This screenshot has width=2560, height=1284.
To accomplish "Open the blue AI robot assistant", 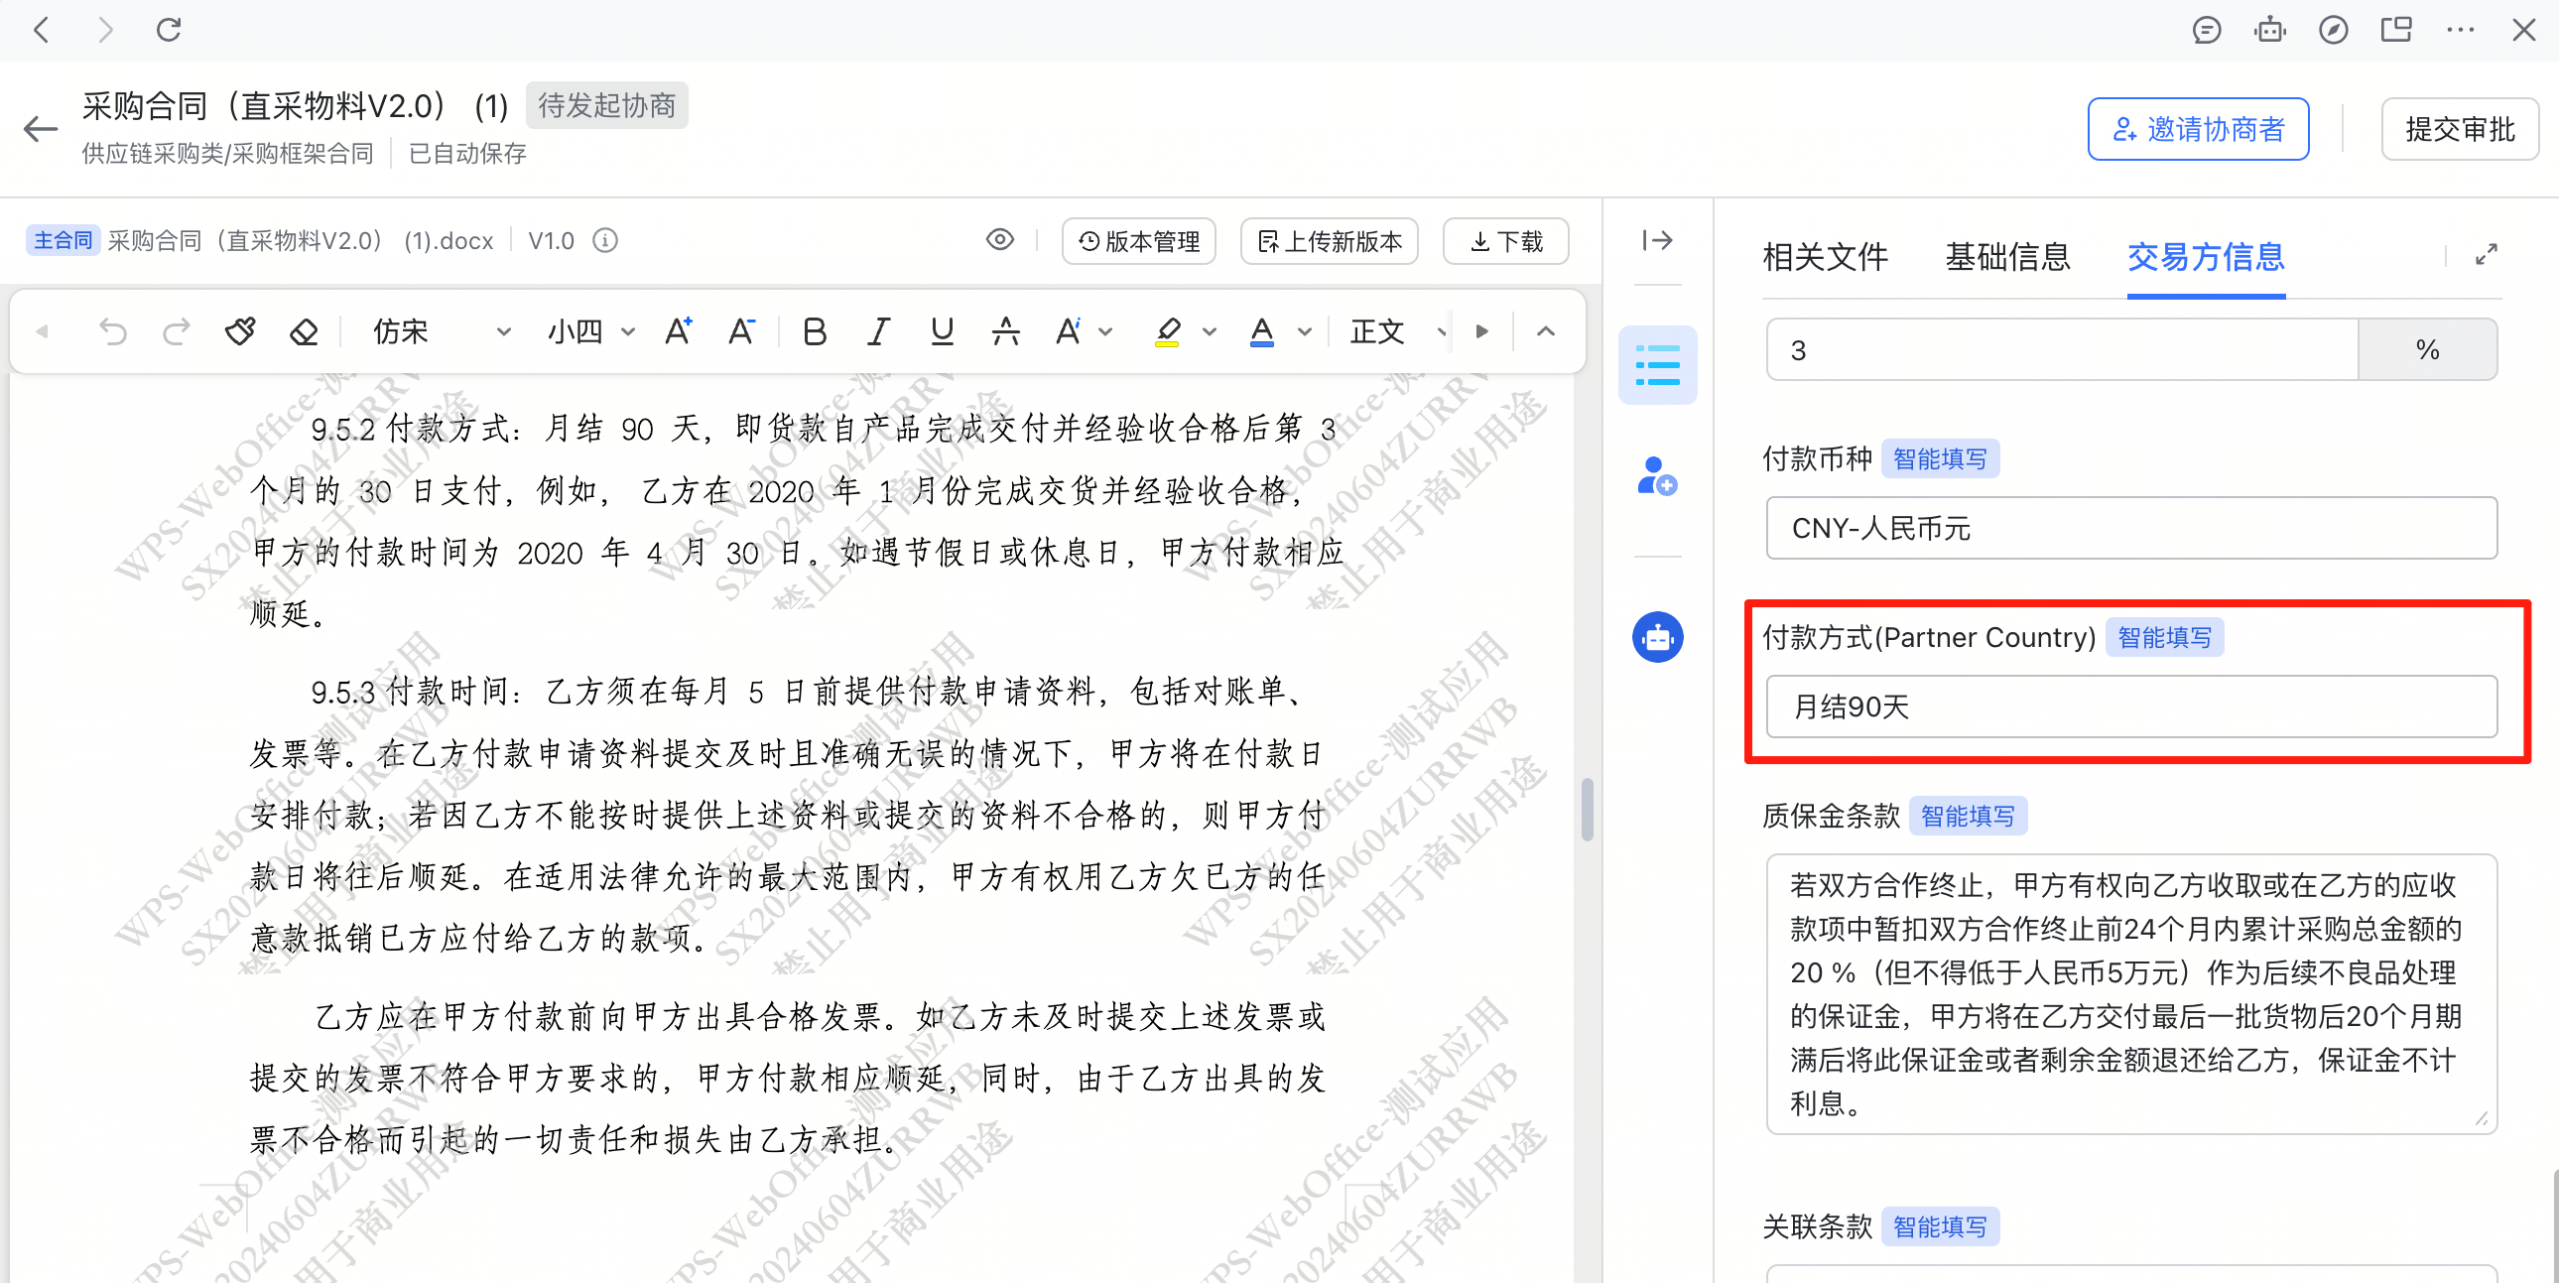I will (1657, 637).
